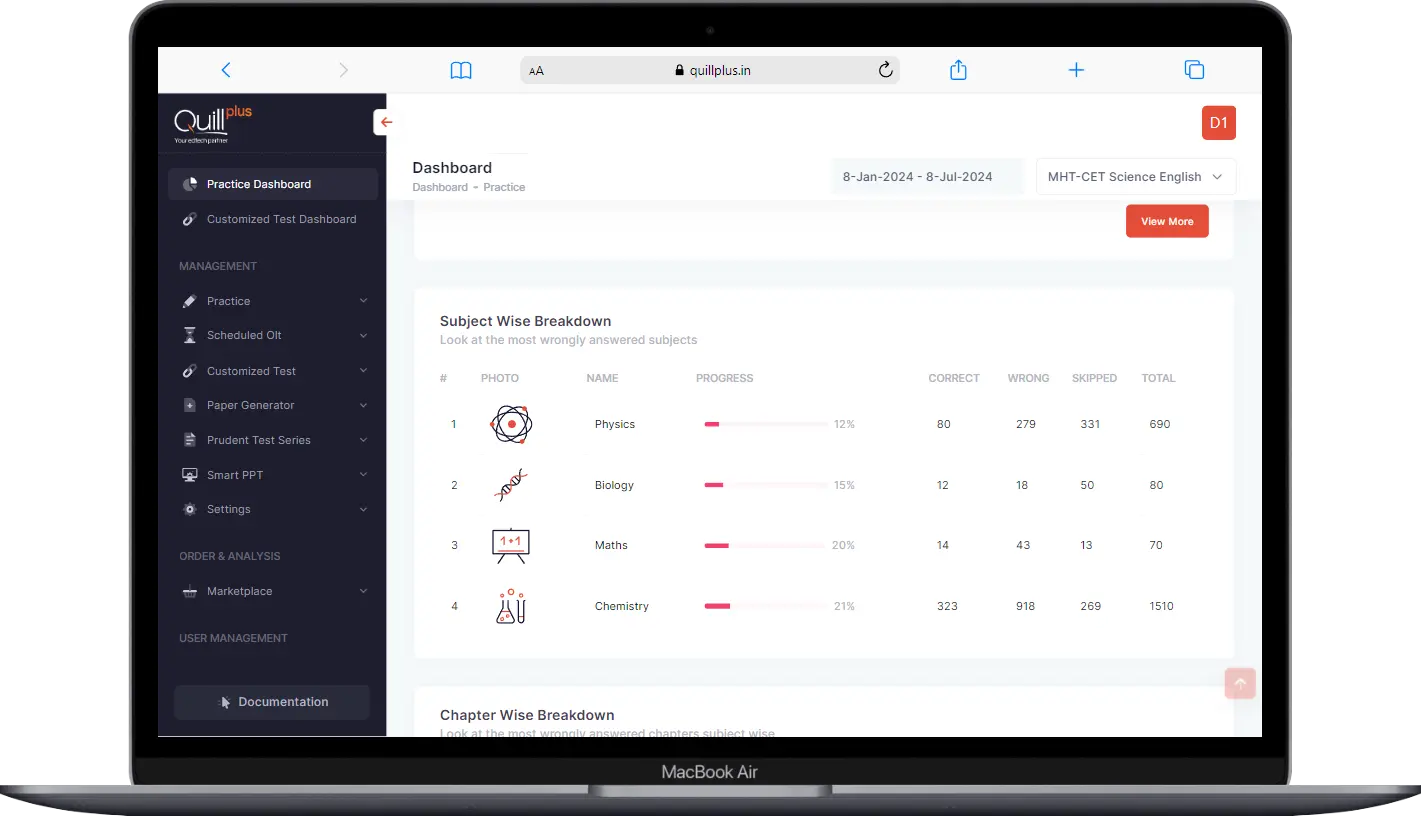Click the Paper Generator icon
Image resolution: width=1421 pixels, height=816 pixels.
click(190, 405)
